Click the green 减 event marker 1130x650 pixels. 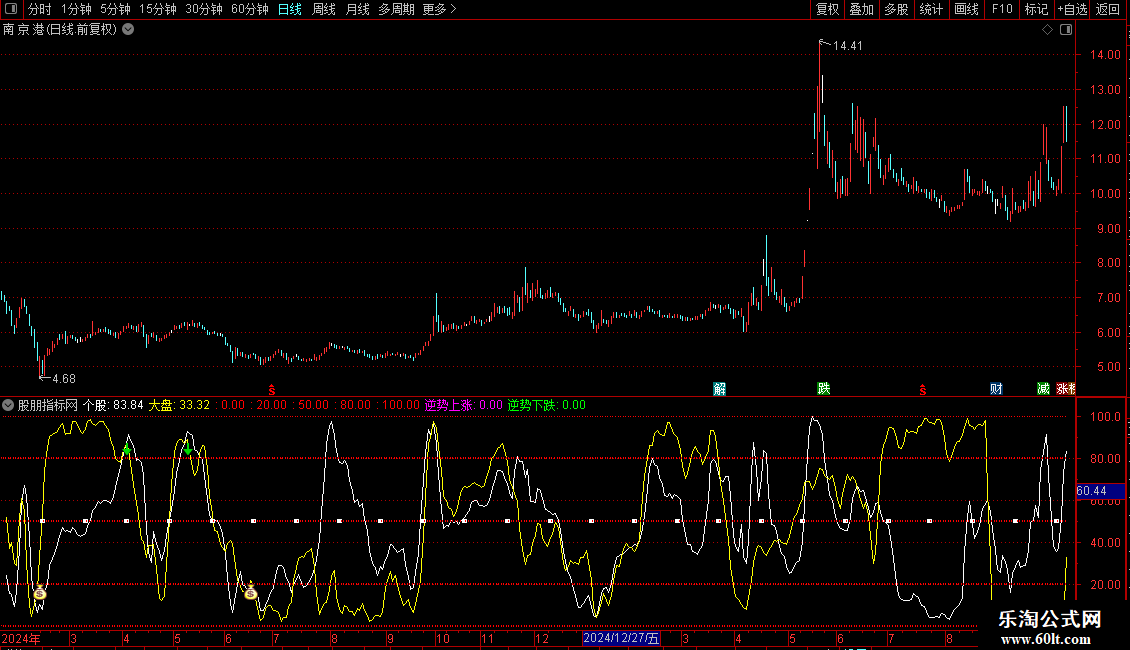1043,389
